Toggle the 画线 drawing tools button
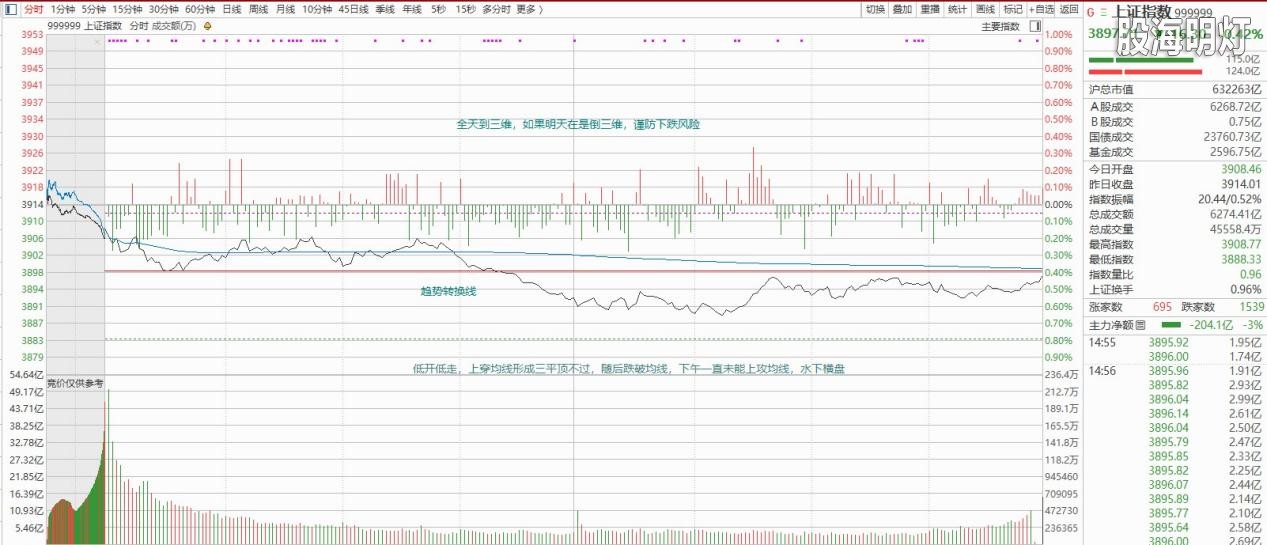The width and height of the screenshot is (1267, 545). click(985, 9)
